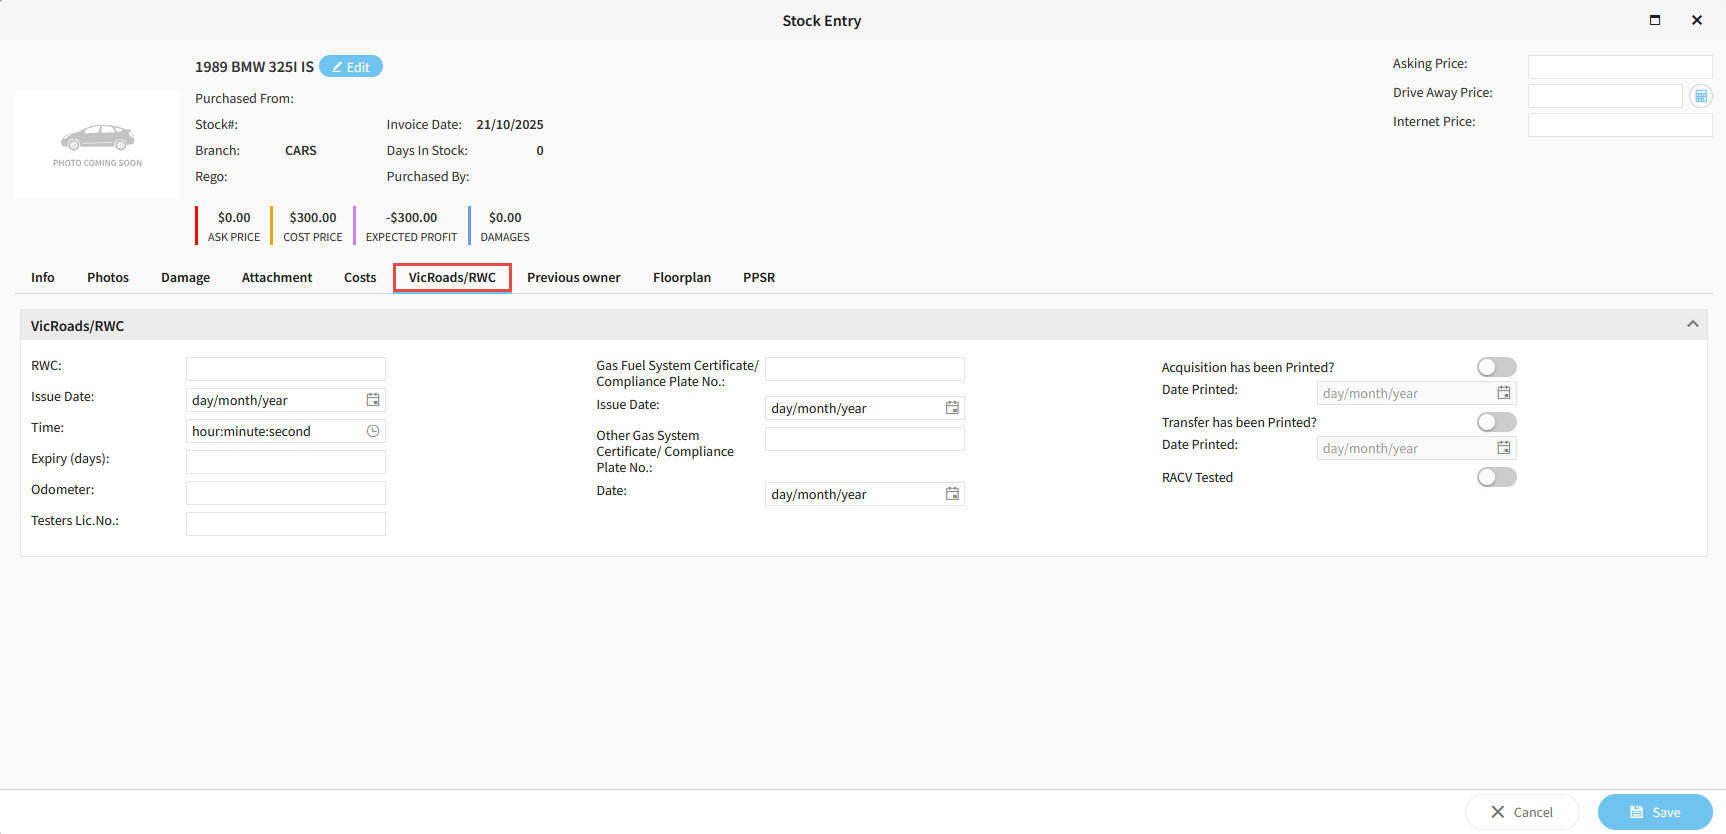This screenshot has height=834, width=1726.
Task: Focus the Asking Price field
Action: click(1619, 67)
